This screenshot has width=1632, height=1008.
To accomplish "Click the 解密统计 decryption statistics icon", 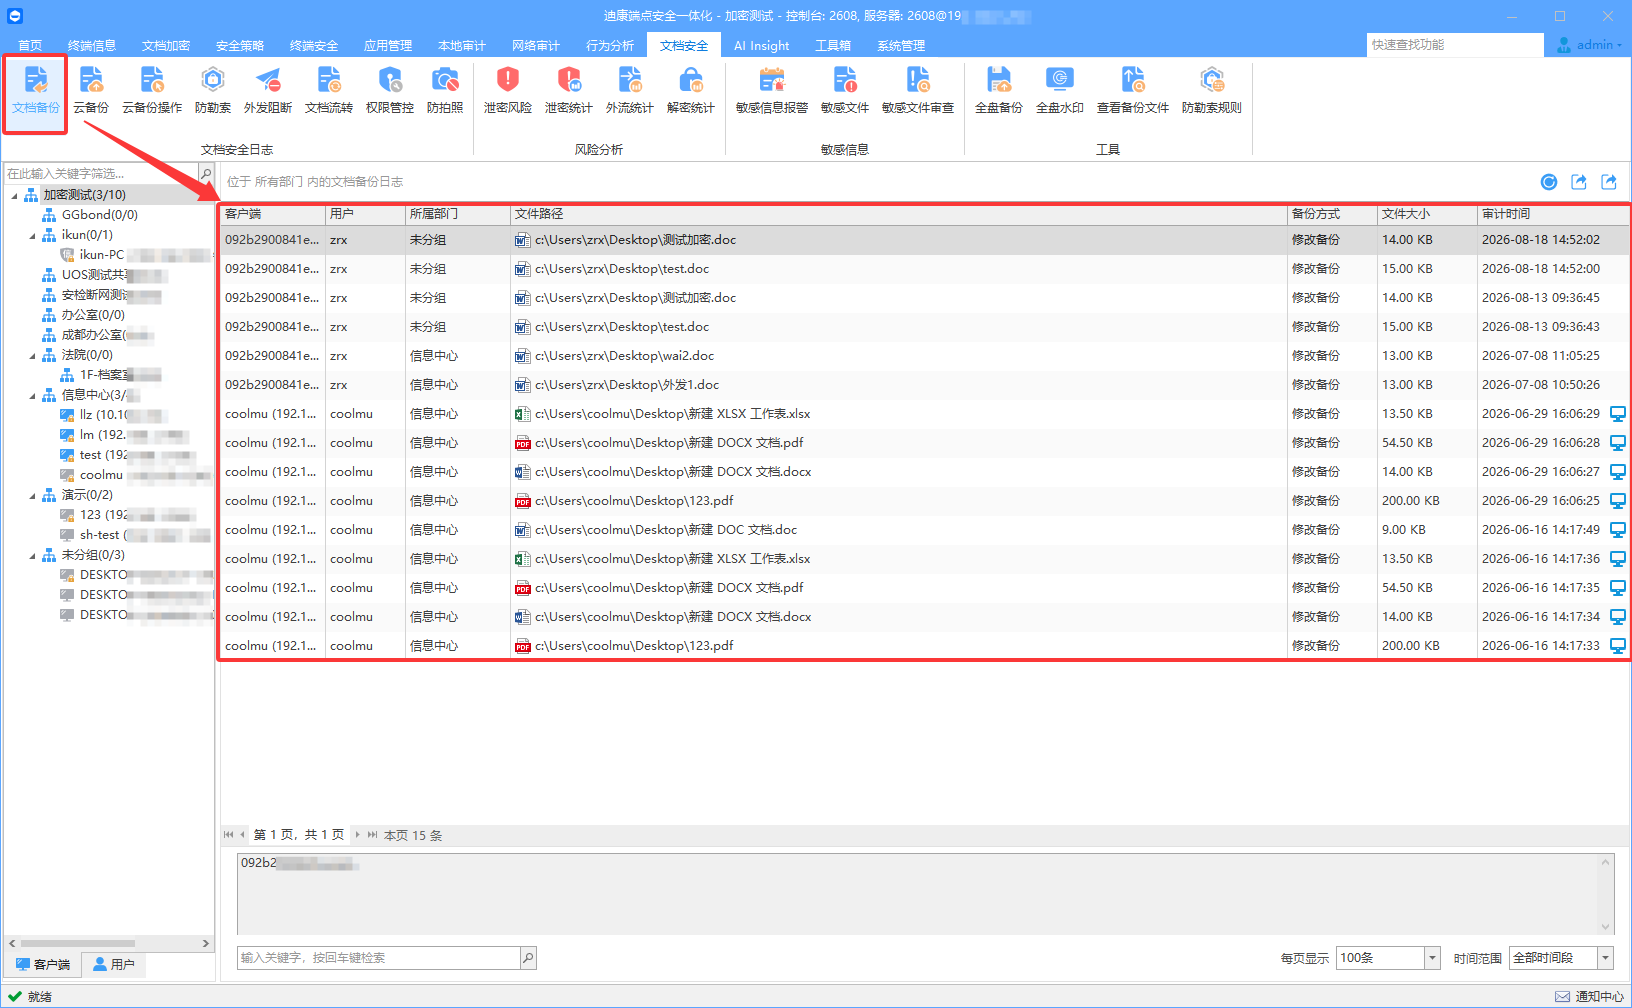I will point(691,90).
